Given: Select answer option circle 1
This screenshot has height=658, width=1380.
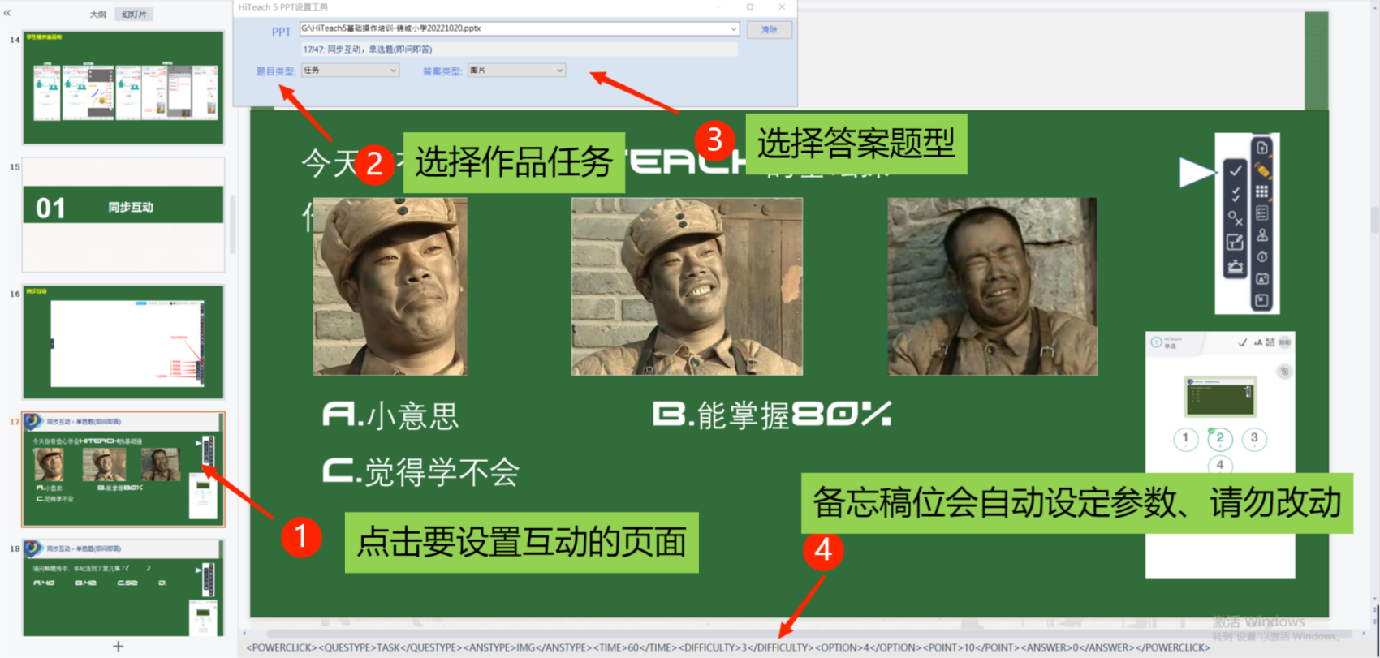Looking at the screenshot, I should [x=1186, y=439].
